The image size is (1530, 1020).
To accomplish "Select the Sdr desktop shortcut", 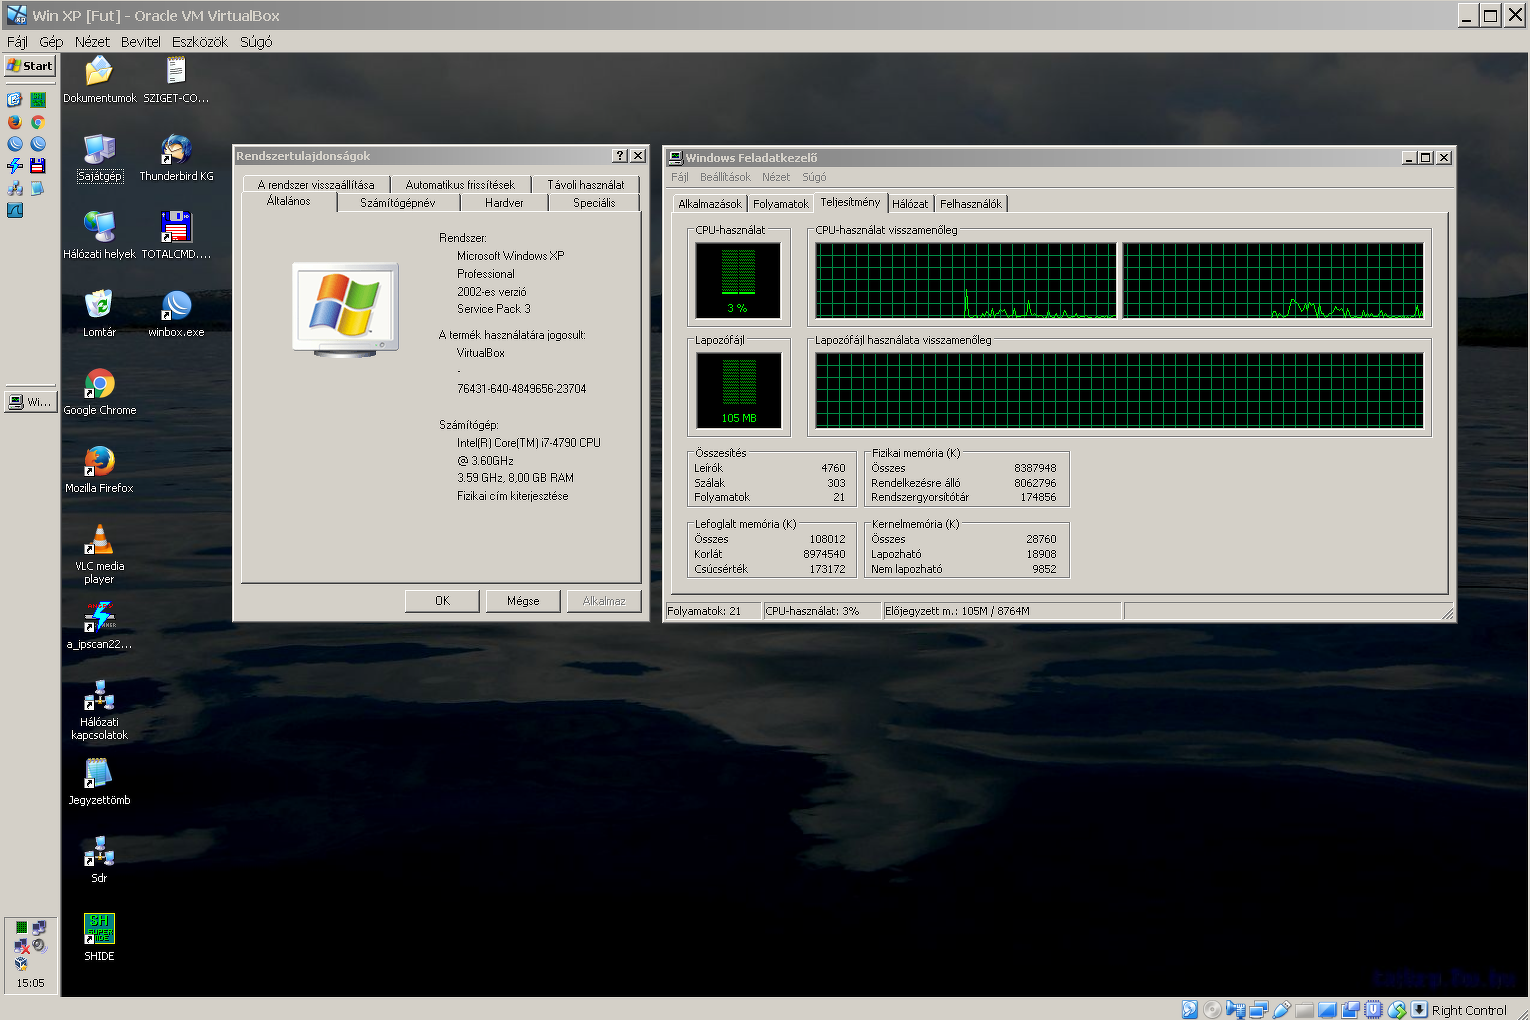I will point(99,859).
